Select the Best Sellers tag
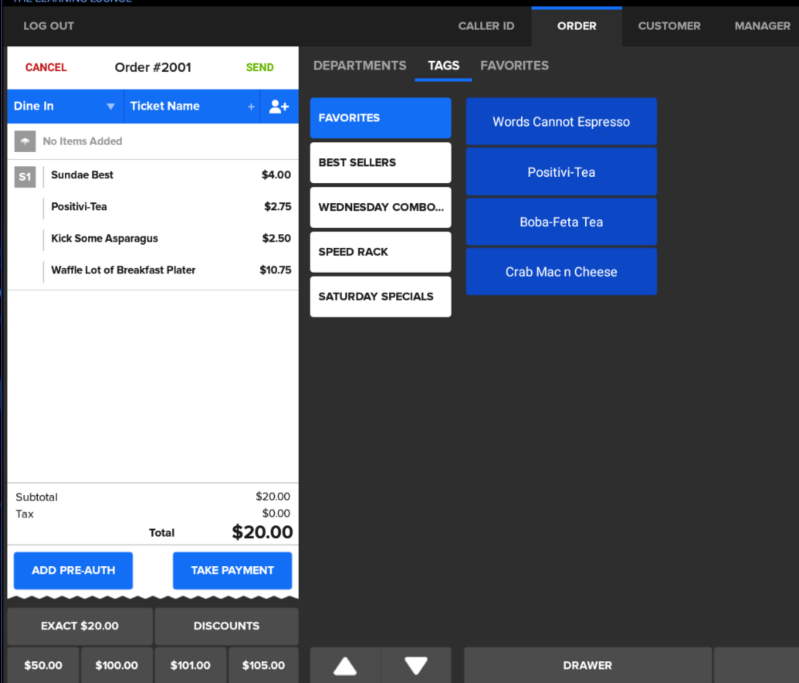 (380, 162)
